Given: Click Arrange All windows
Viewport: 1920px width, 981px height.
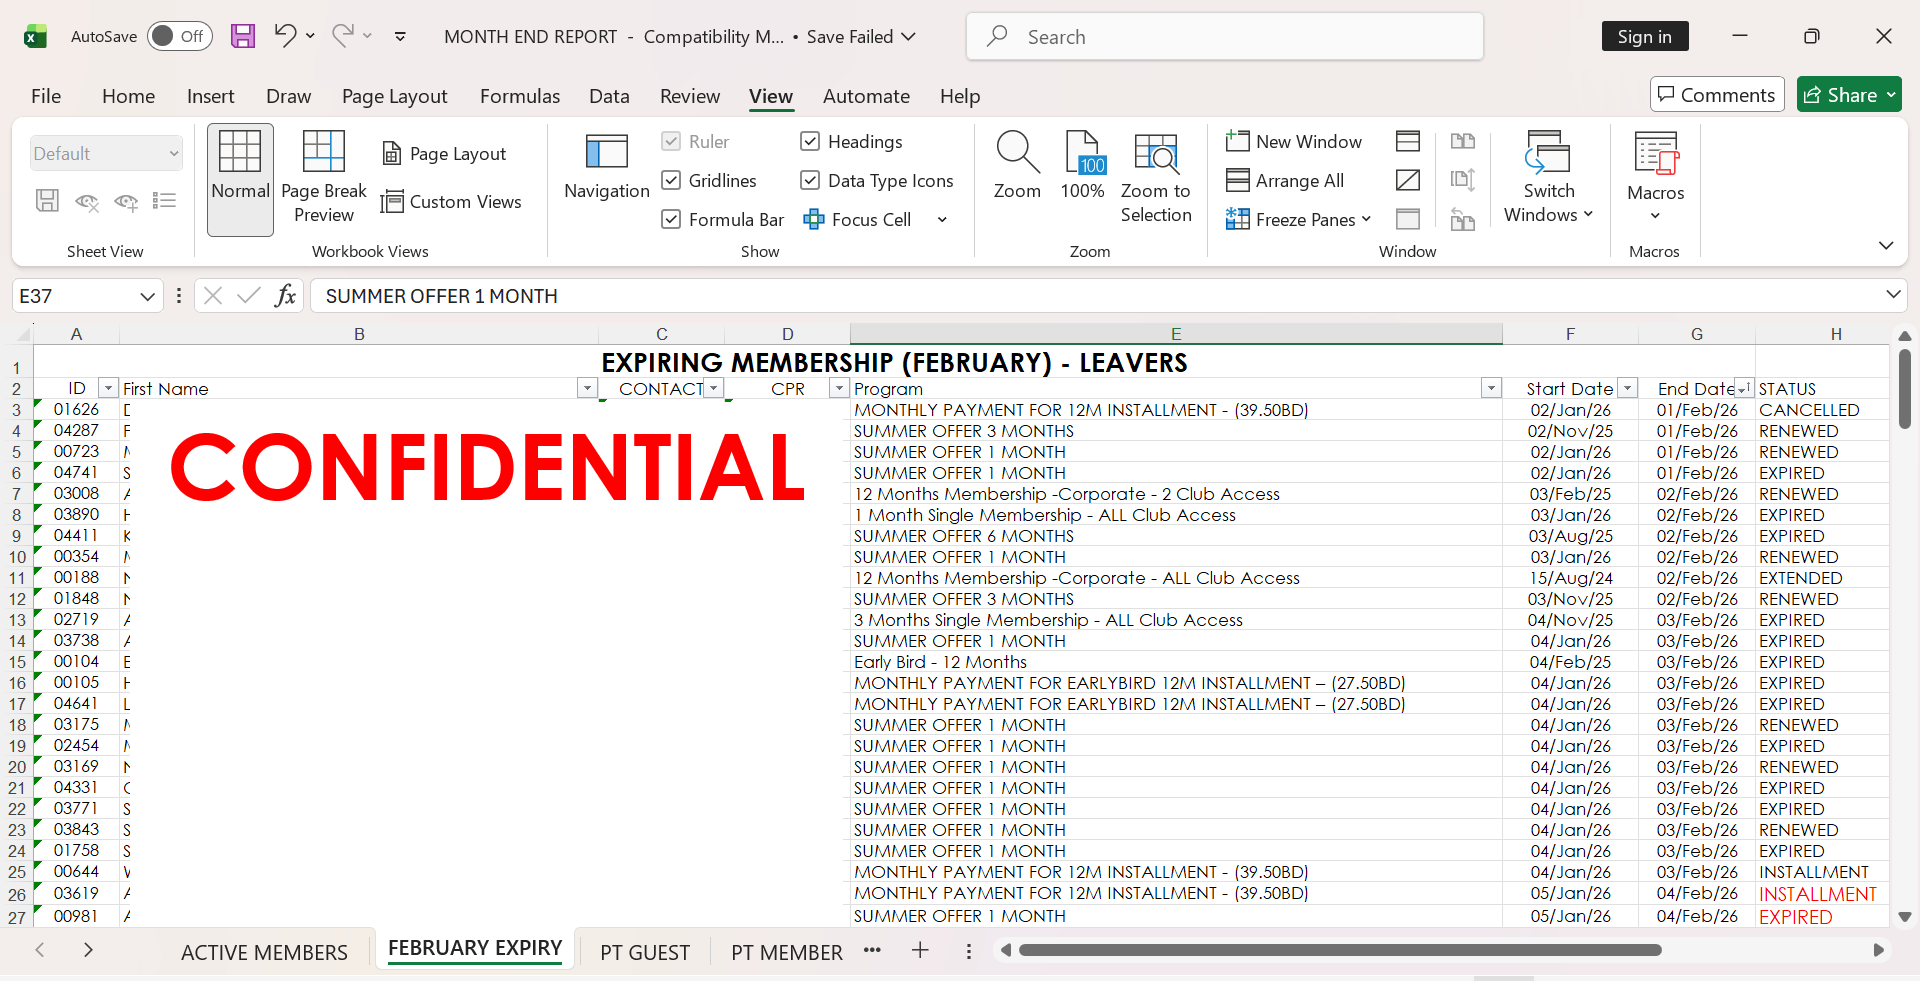Looking at the screenshot, I should click(x=1285, y=181).
